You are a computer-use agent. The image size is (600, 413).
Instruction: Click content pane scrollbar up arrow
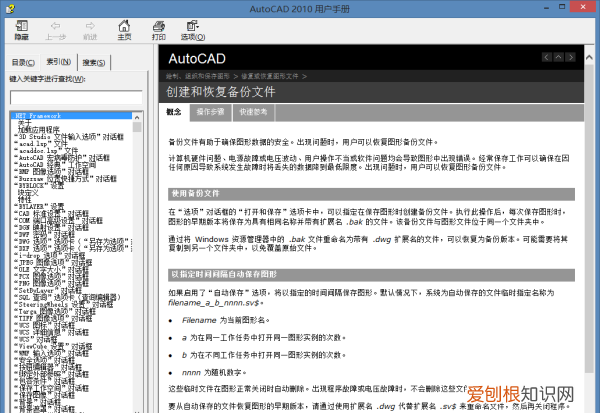coord(589,57)
